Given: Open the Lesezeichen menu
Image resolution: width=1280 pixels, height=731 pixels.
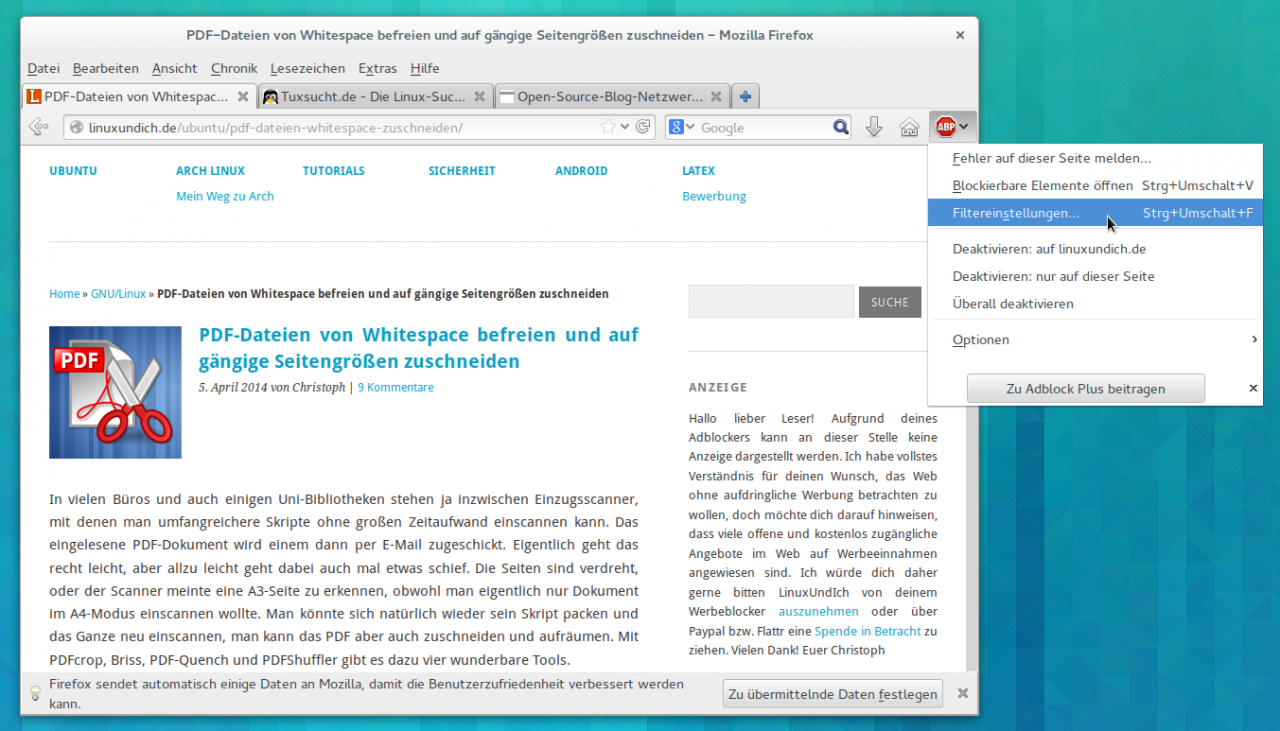Looking at the screenshot, I should (x=308, y=69).
